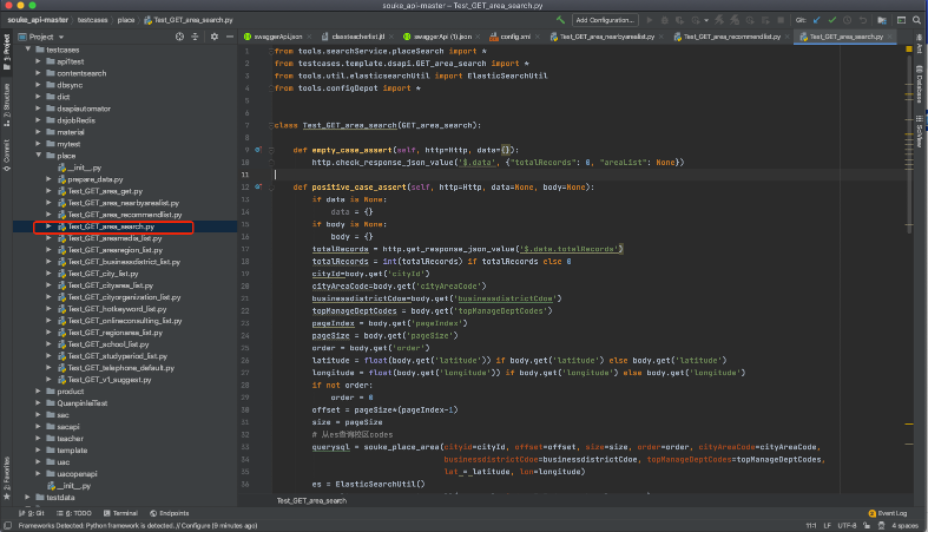Viewport: 929px width, 533px height.
Task: Select prepare_data.py in project tree
Action: (x=95, y=179)
